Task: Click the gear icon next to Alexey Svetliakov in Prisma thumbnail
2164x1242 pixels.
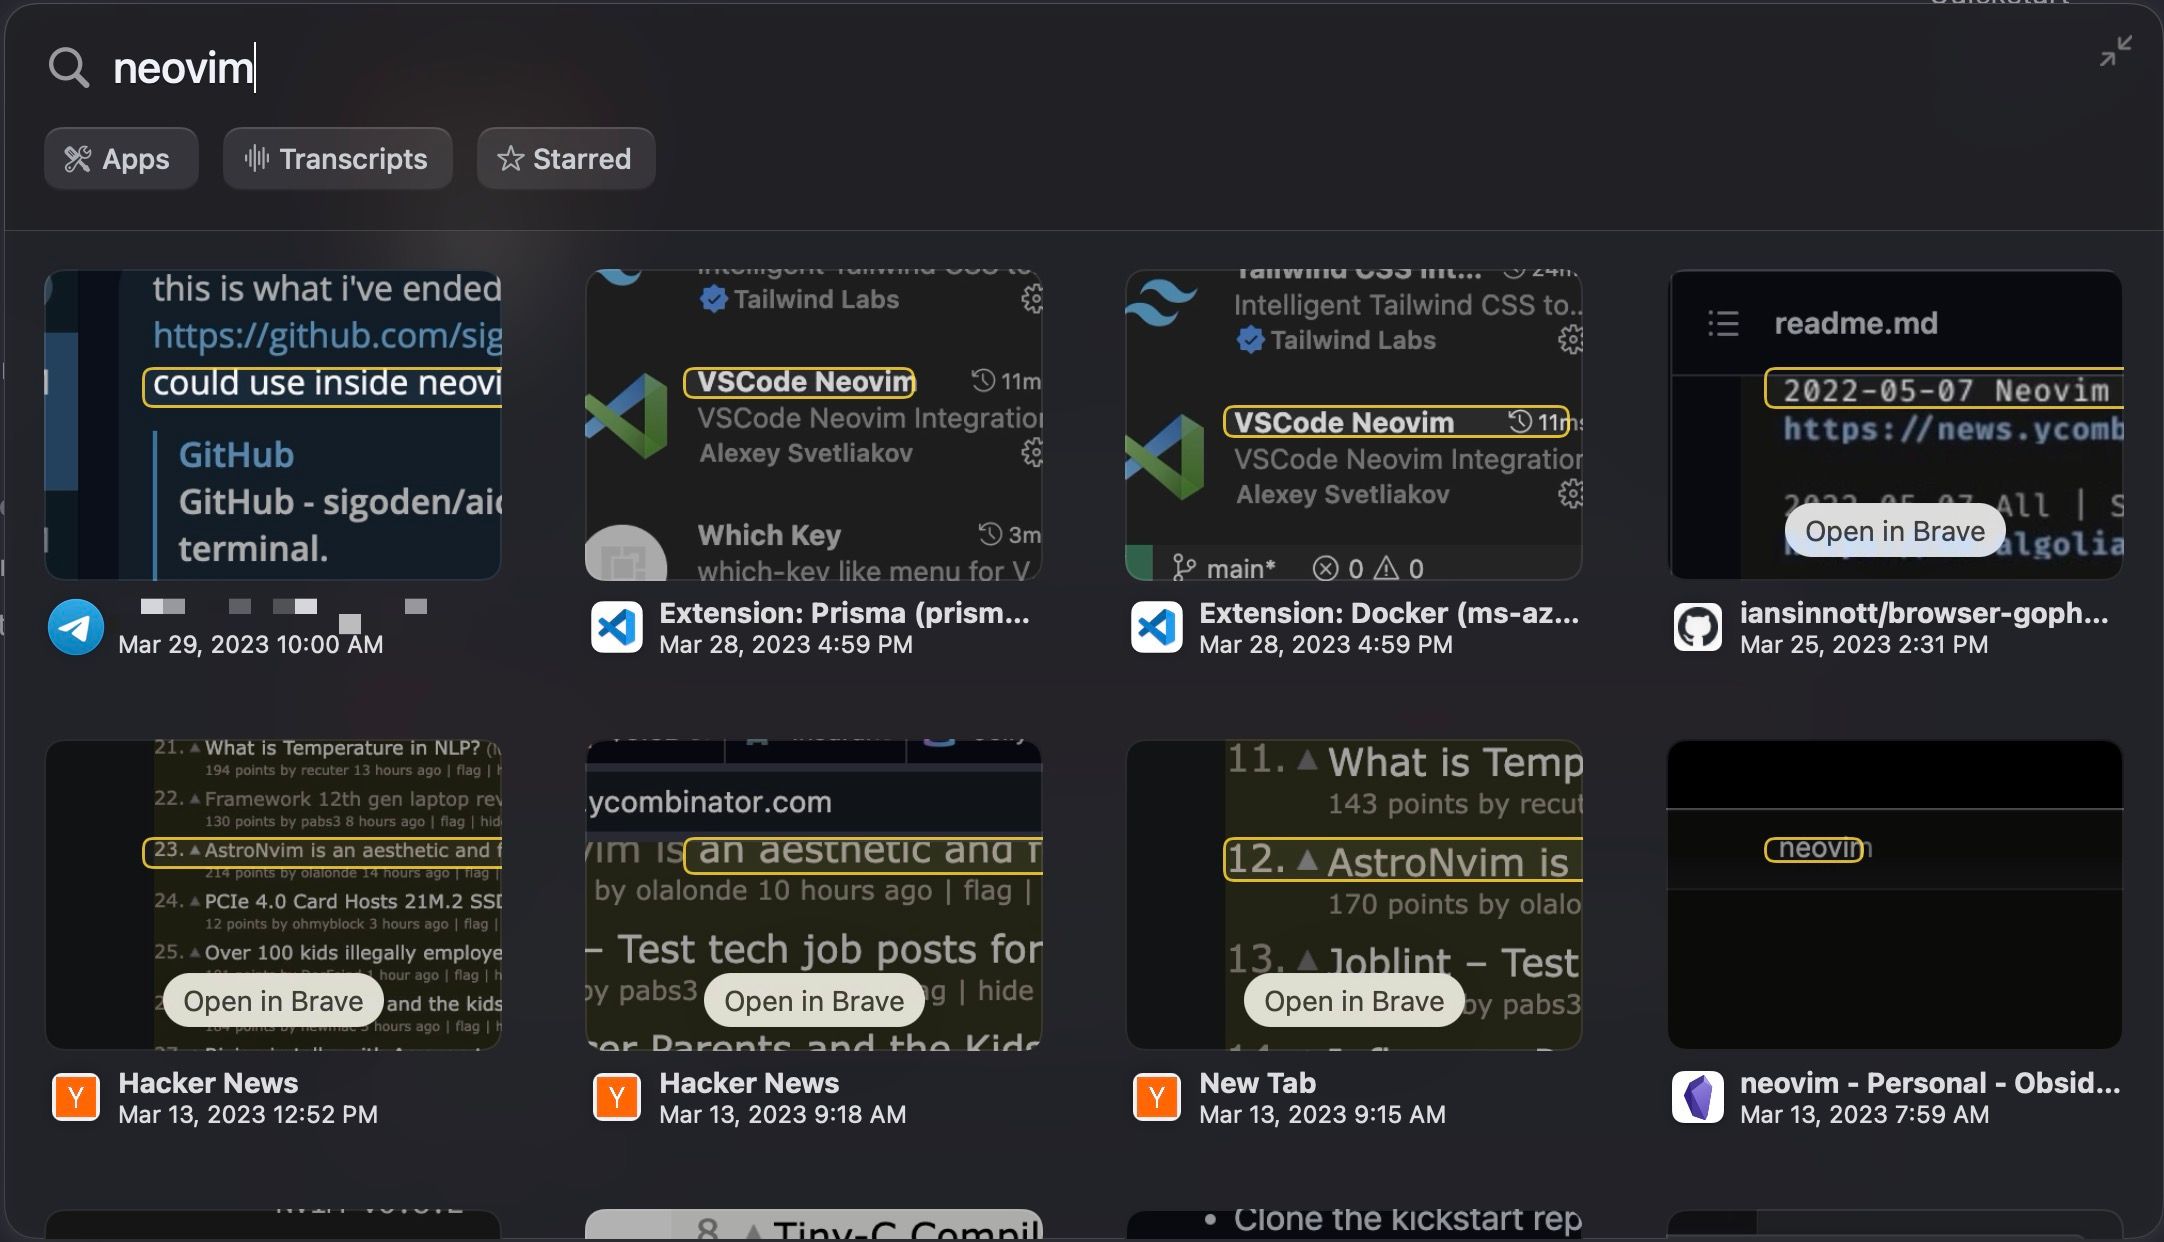Action: point(1031,453)
